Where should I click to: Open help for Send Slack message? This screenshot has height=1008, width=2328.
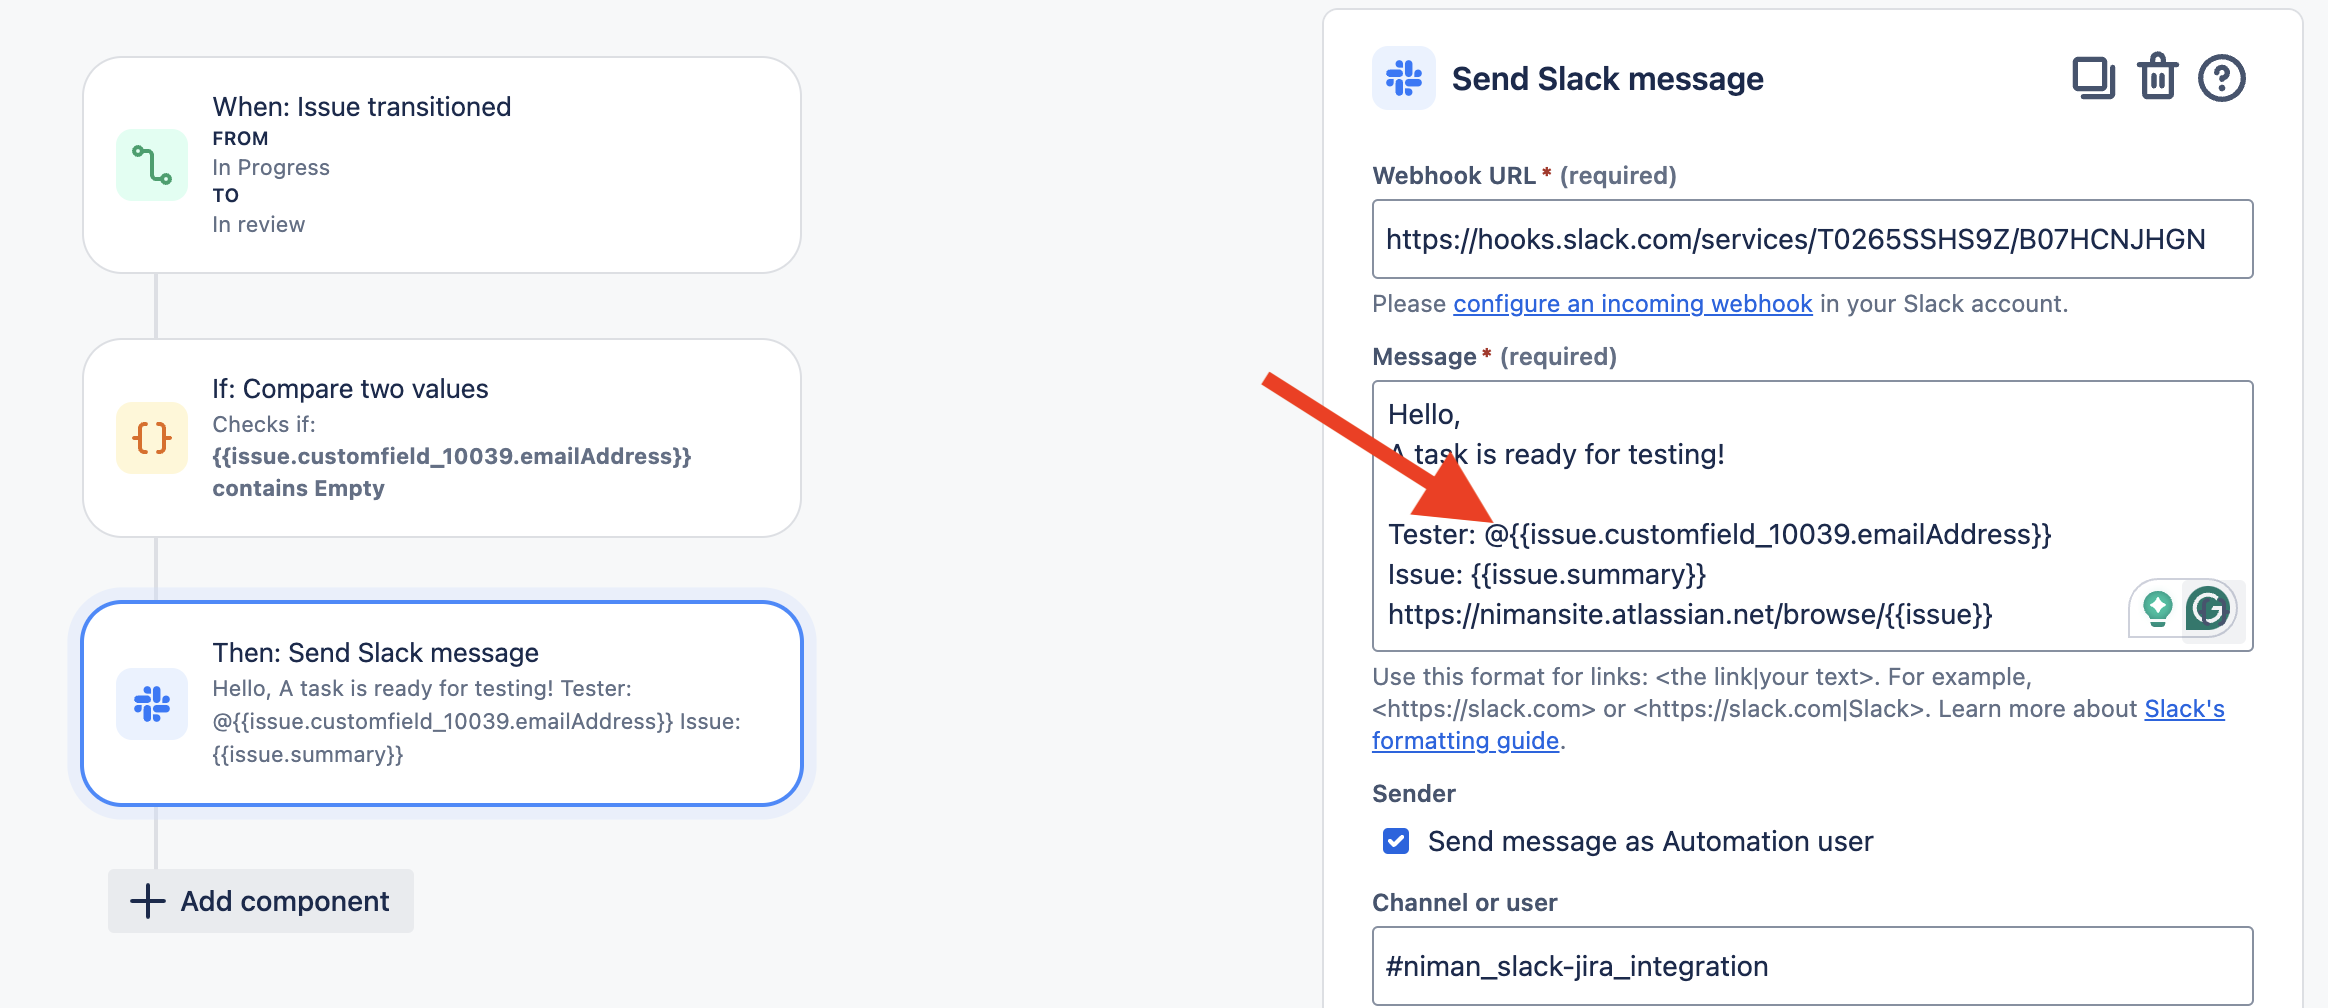point(2221,78)
